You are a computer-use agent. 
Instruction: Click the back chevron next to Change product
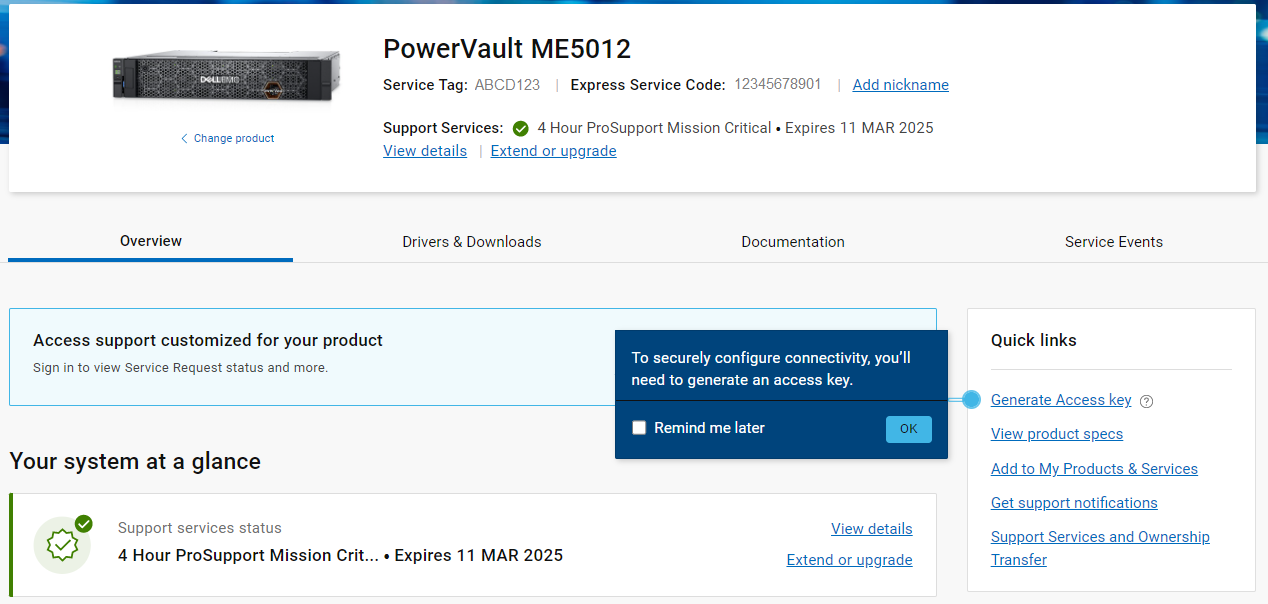(183, 138)
